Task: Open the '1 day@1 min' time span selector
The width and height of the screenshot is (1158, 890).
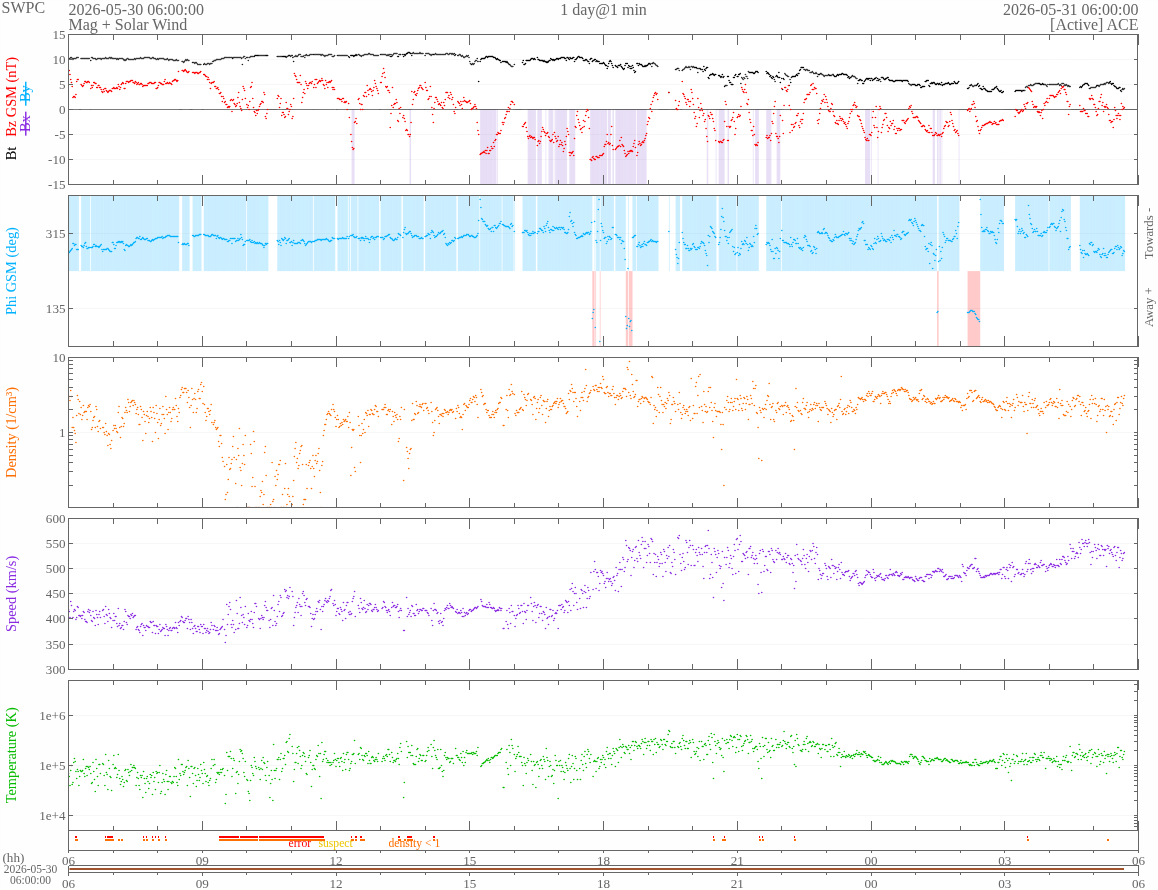Action: [603, 10]
